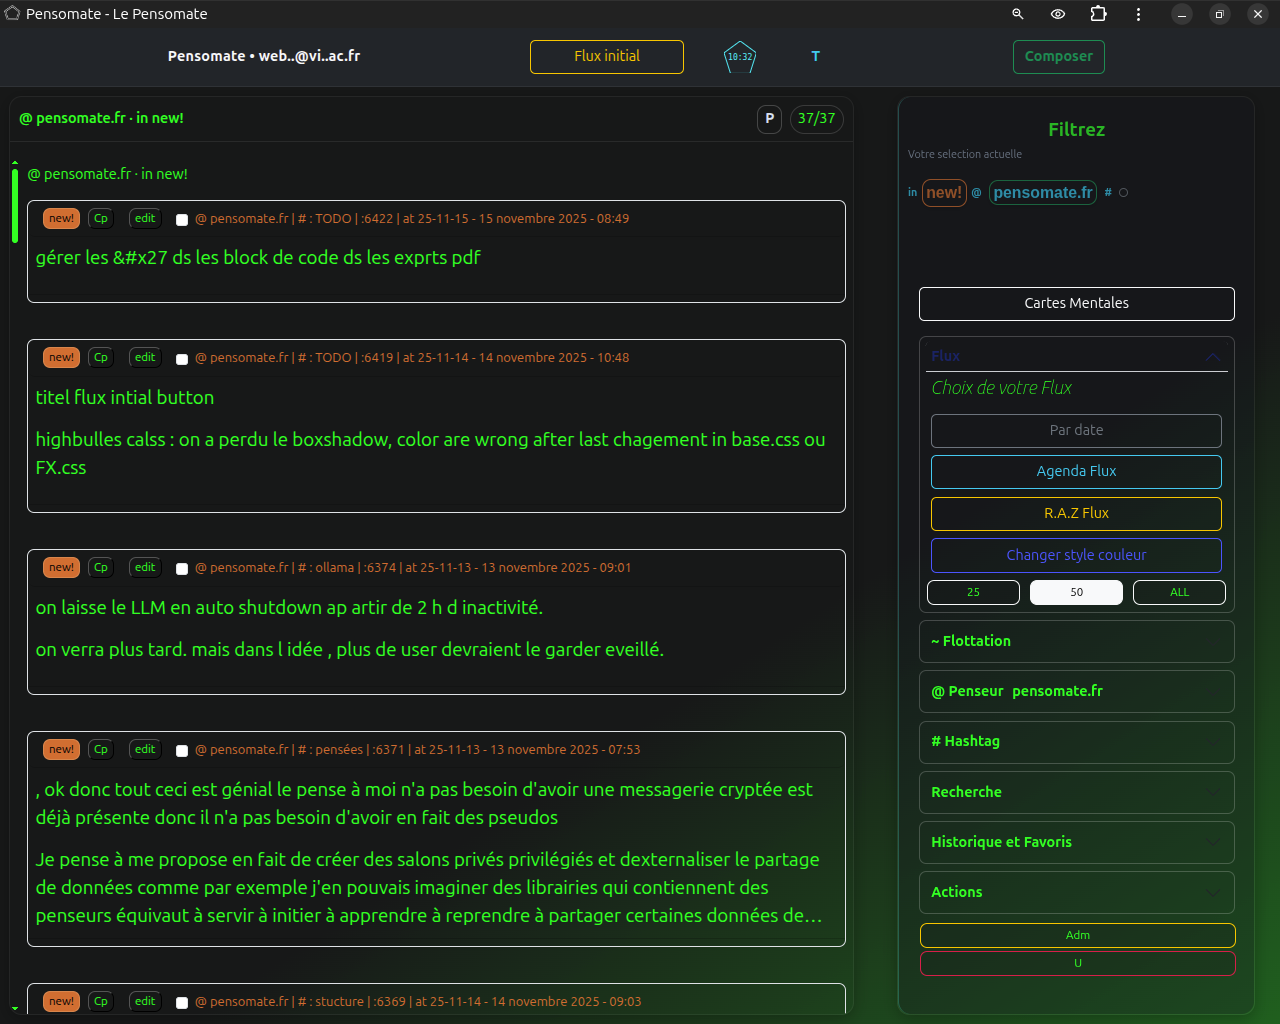
Task: Check the box on the ollama note 6374
Action: pos(182,569)
